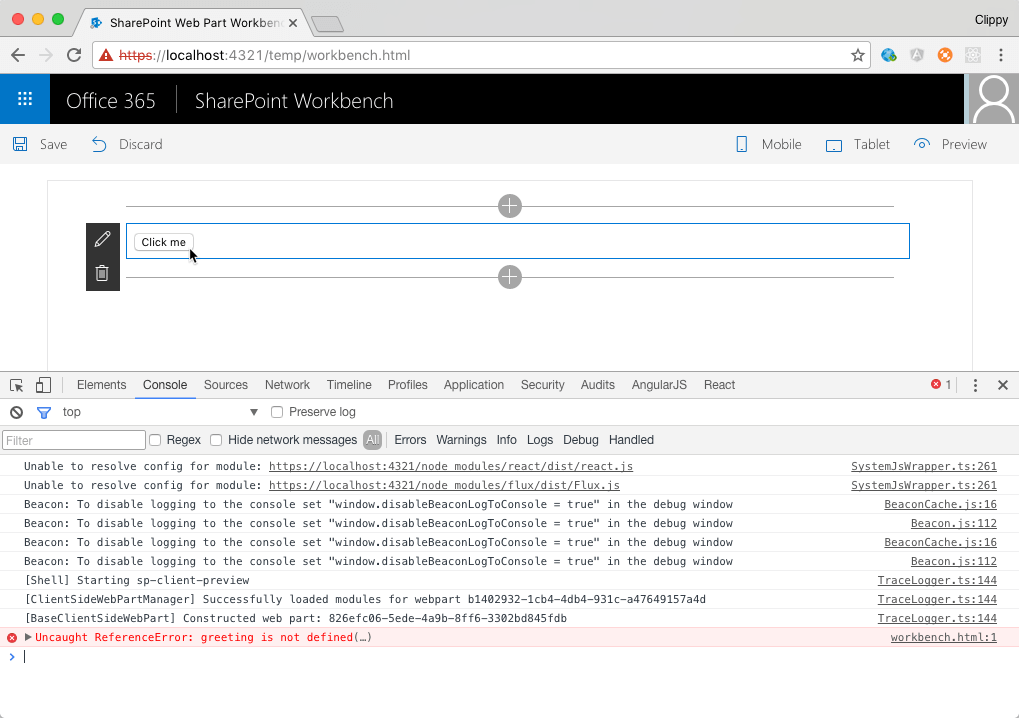Switch to the Network tab
Screen dimensions: 1019x718
[x=287, y=384]
